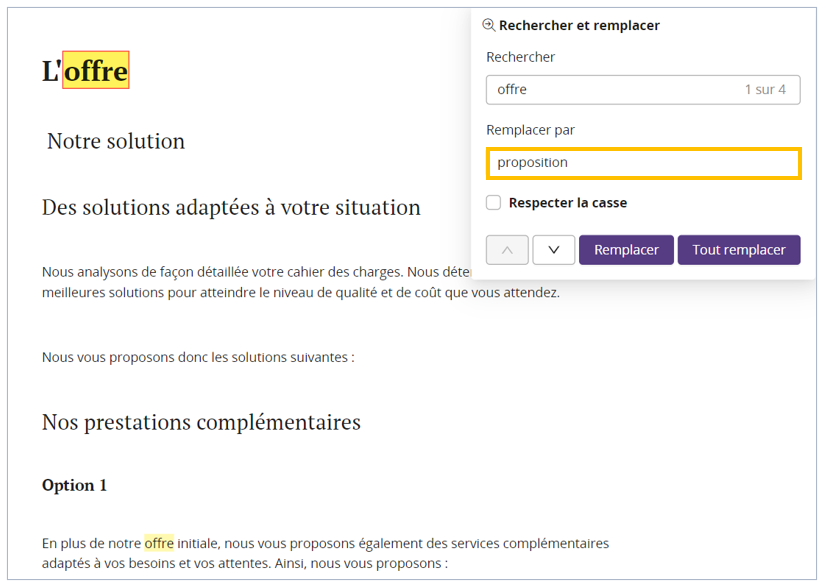Click the line "Nous vous proposons donc les solutions suivantes"
The height and width of the screenshot is (586, 822).
(x=198, y=357)
